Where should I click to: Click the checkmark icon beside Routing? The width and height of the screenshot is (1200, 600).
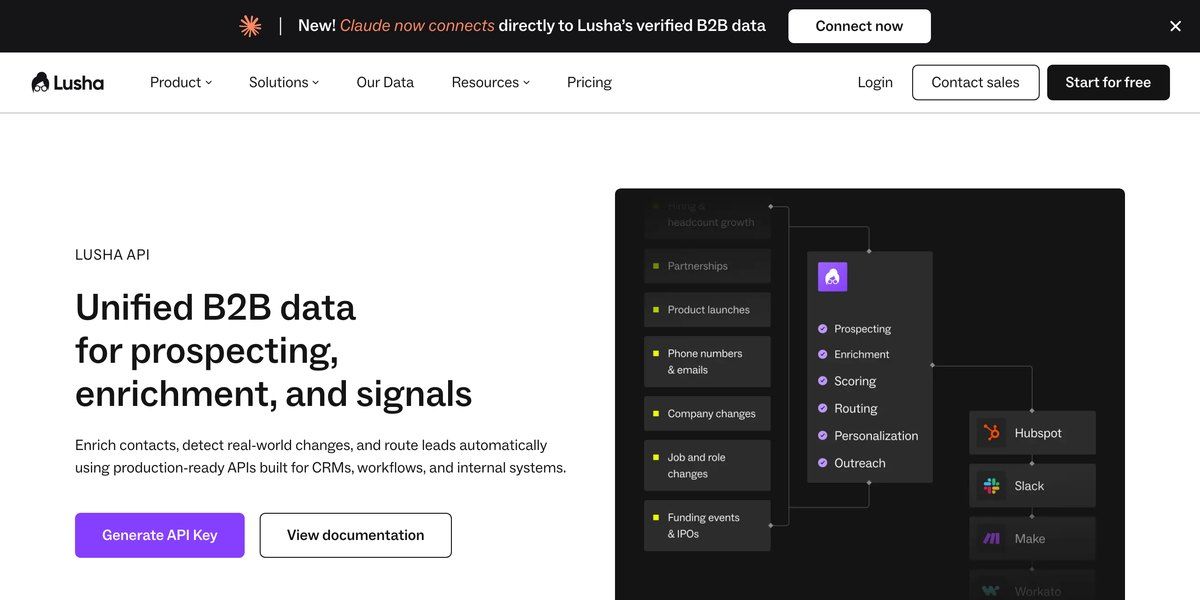click(823, 408)
